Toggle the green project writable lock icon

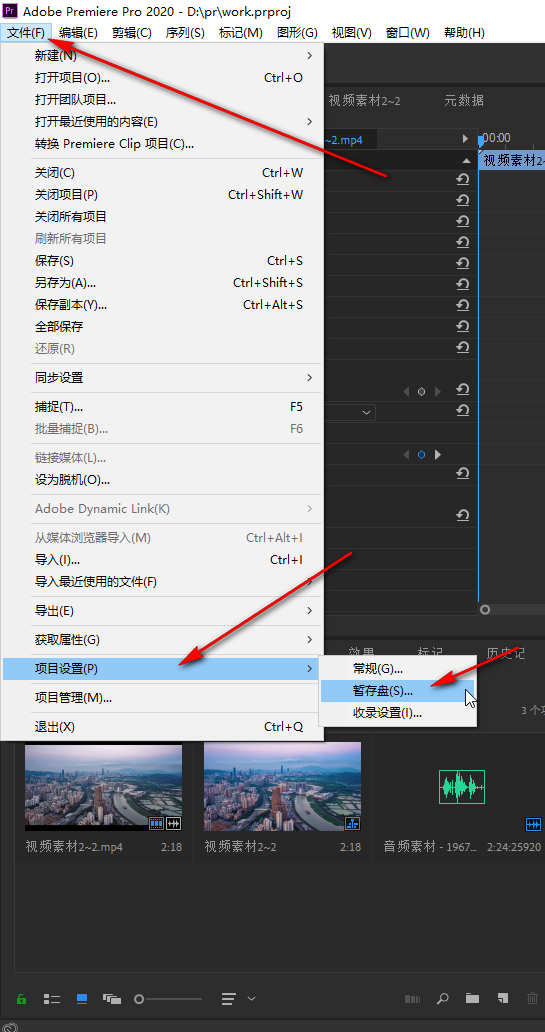(21, 998)
